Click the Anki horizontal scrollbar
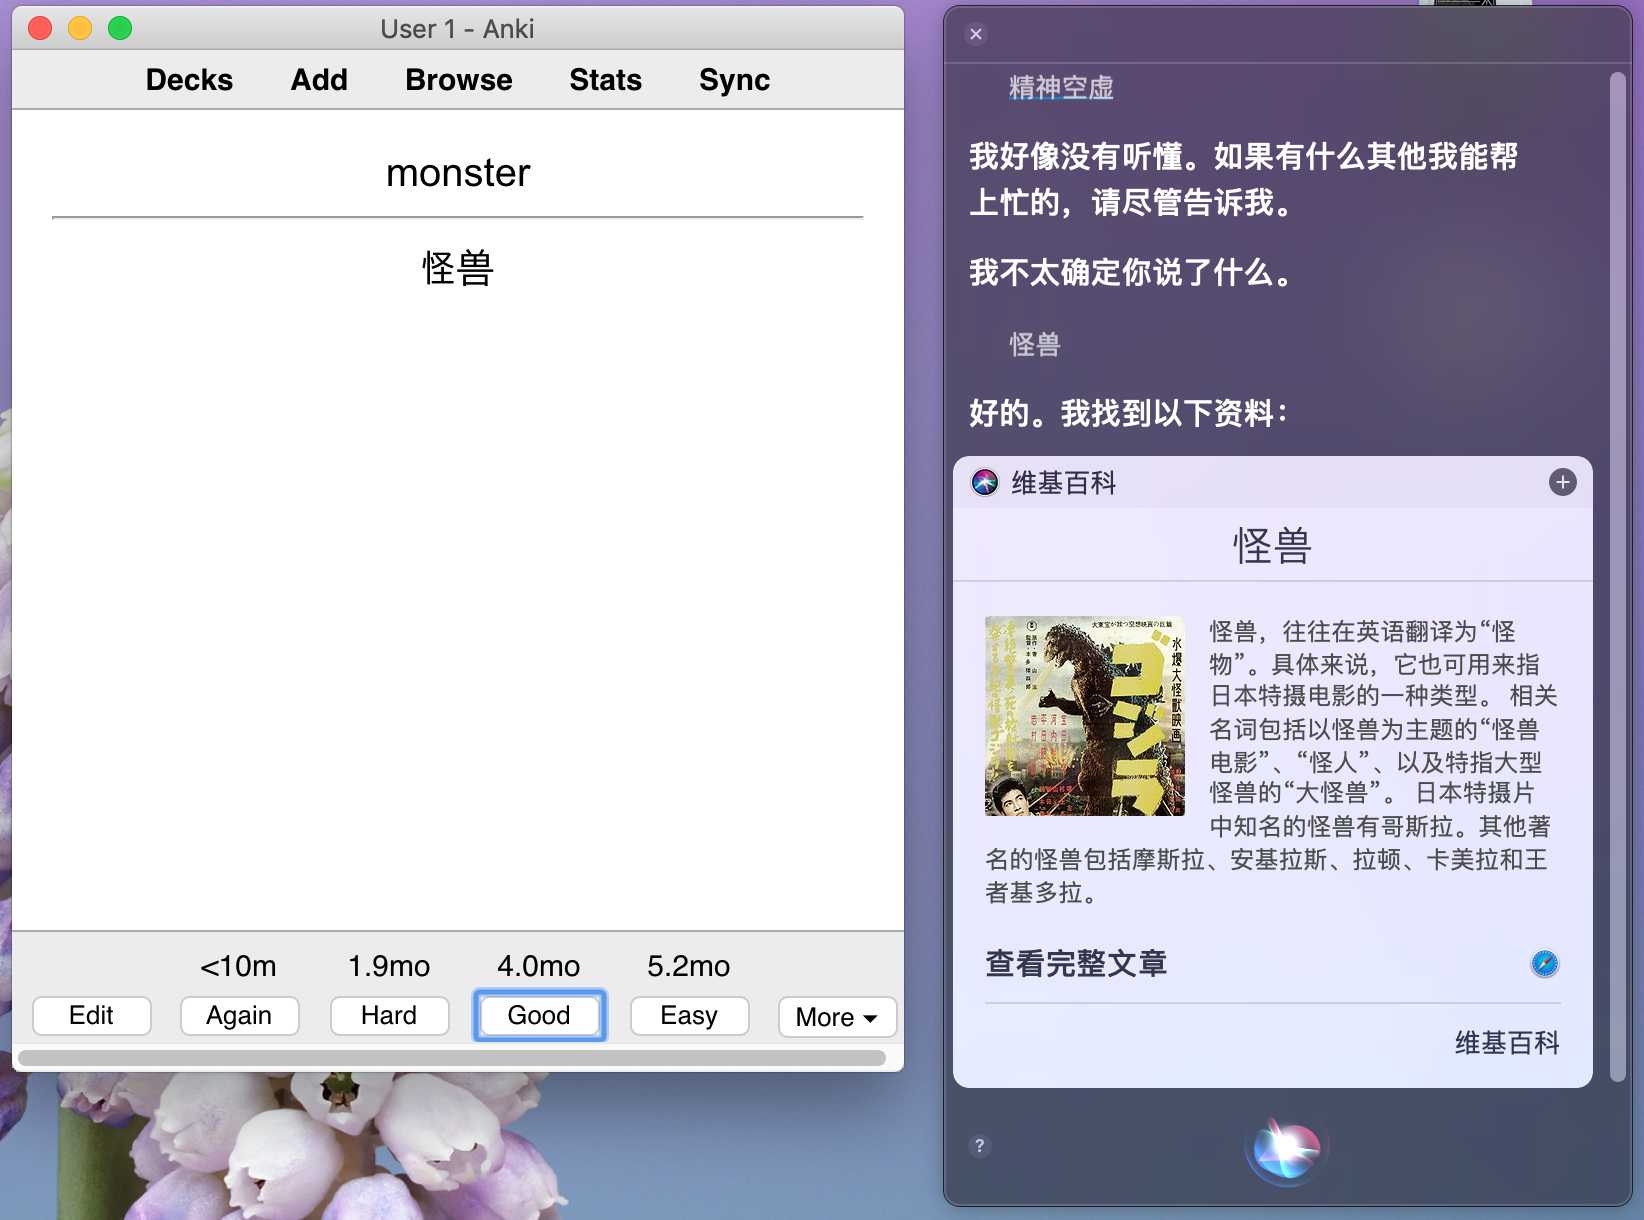 click(x=452, y=1058)
